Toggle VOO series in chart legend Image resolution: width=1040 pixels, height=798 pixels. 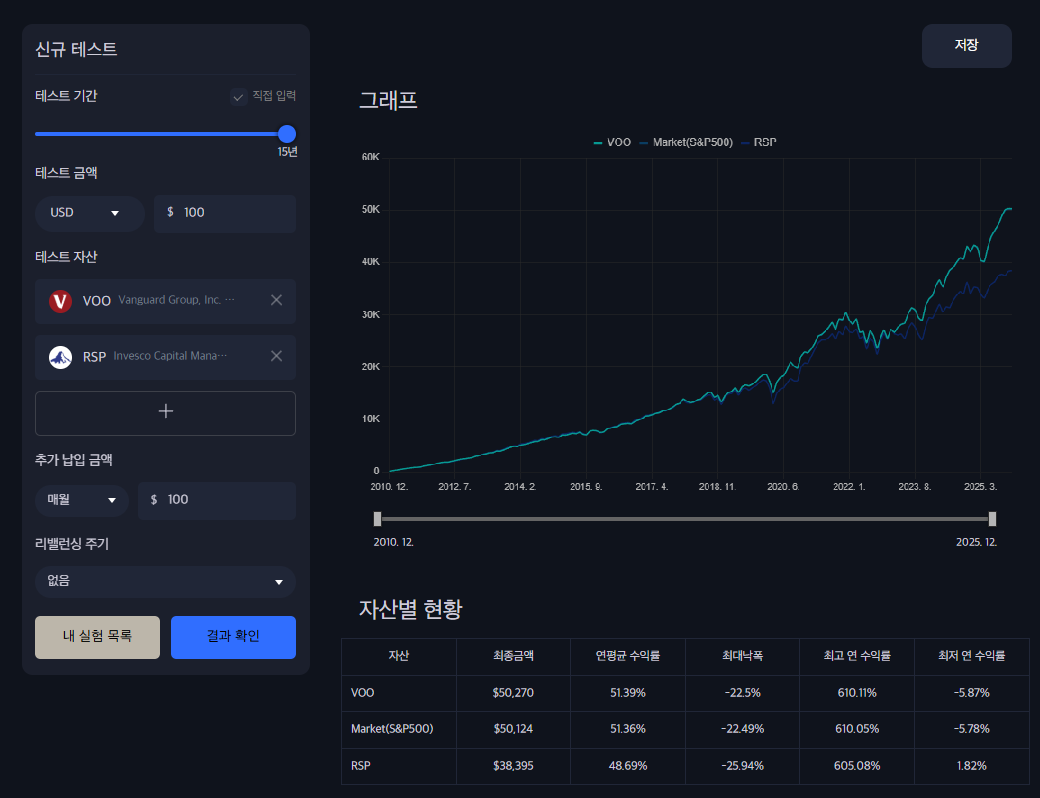tap(612, 142)
